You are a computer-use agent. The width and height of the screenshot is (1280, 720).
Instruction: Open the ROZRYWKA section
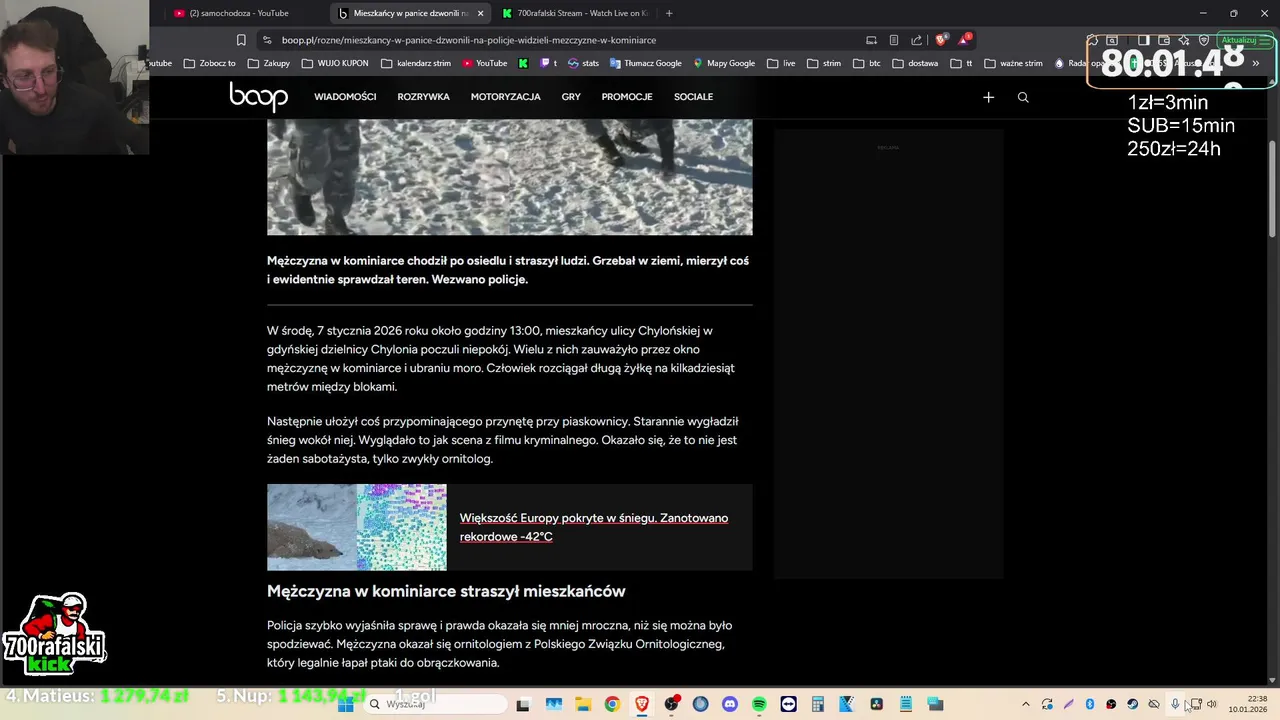coord(423,97)
